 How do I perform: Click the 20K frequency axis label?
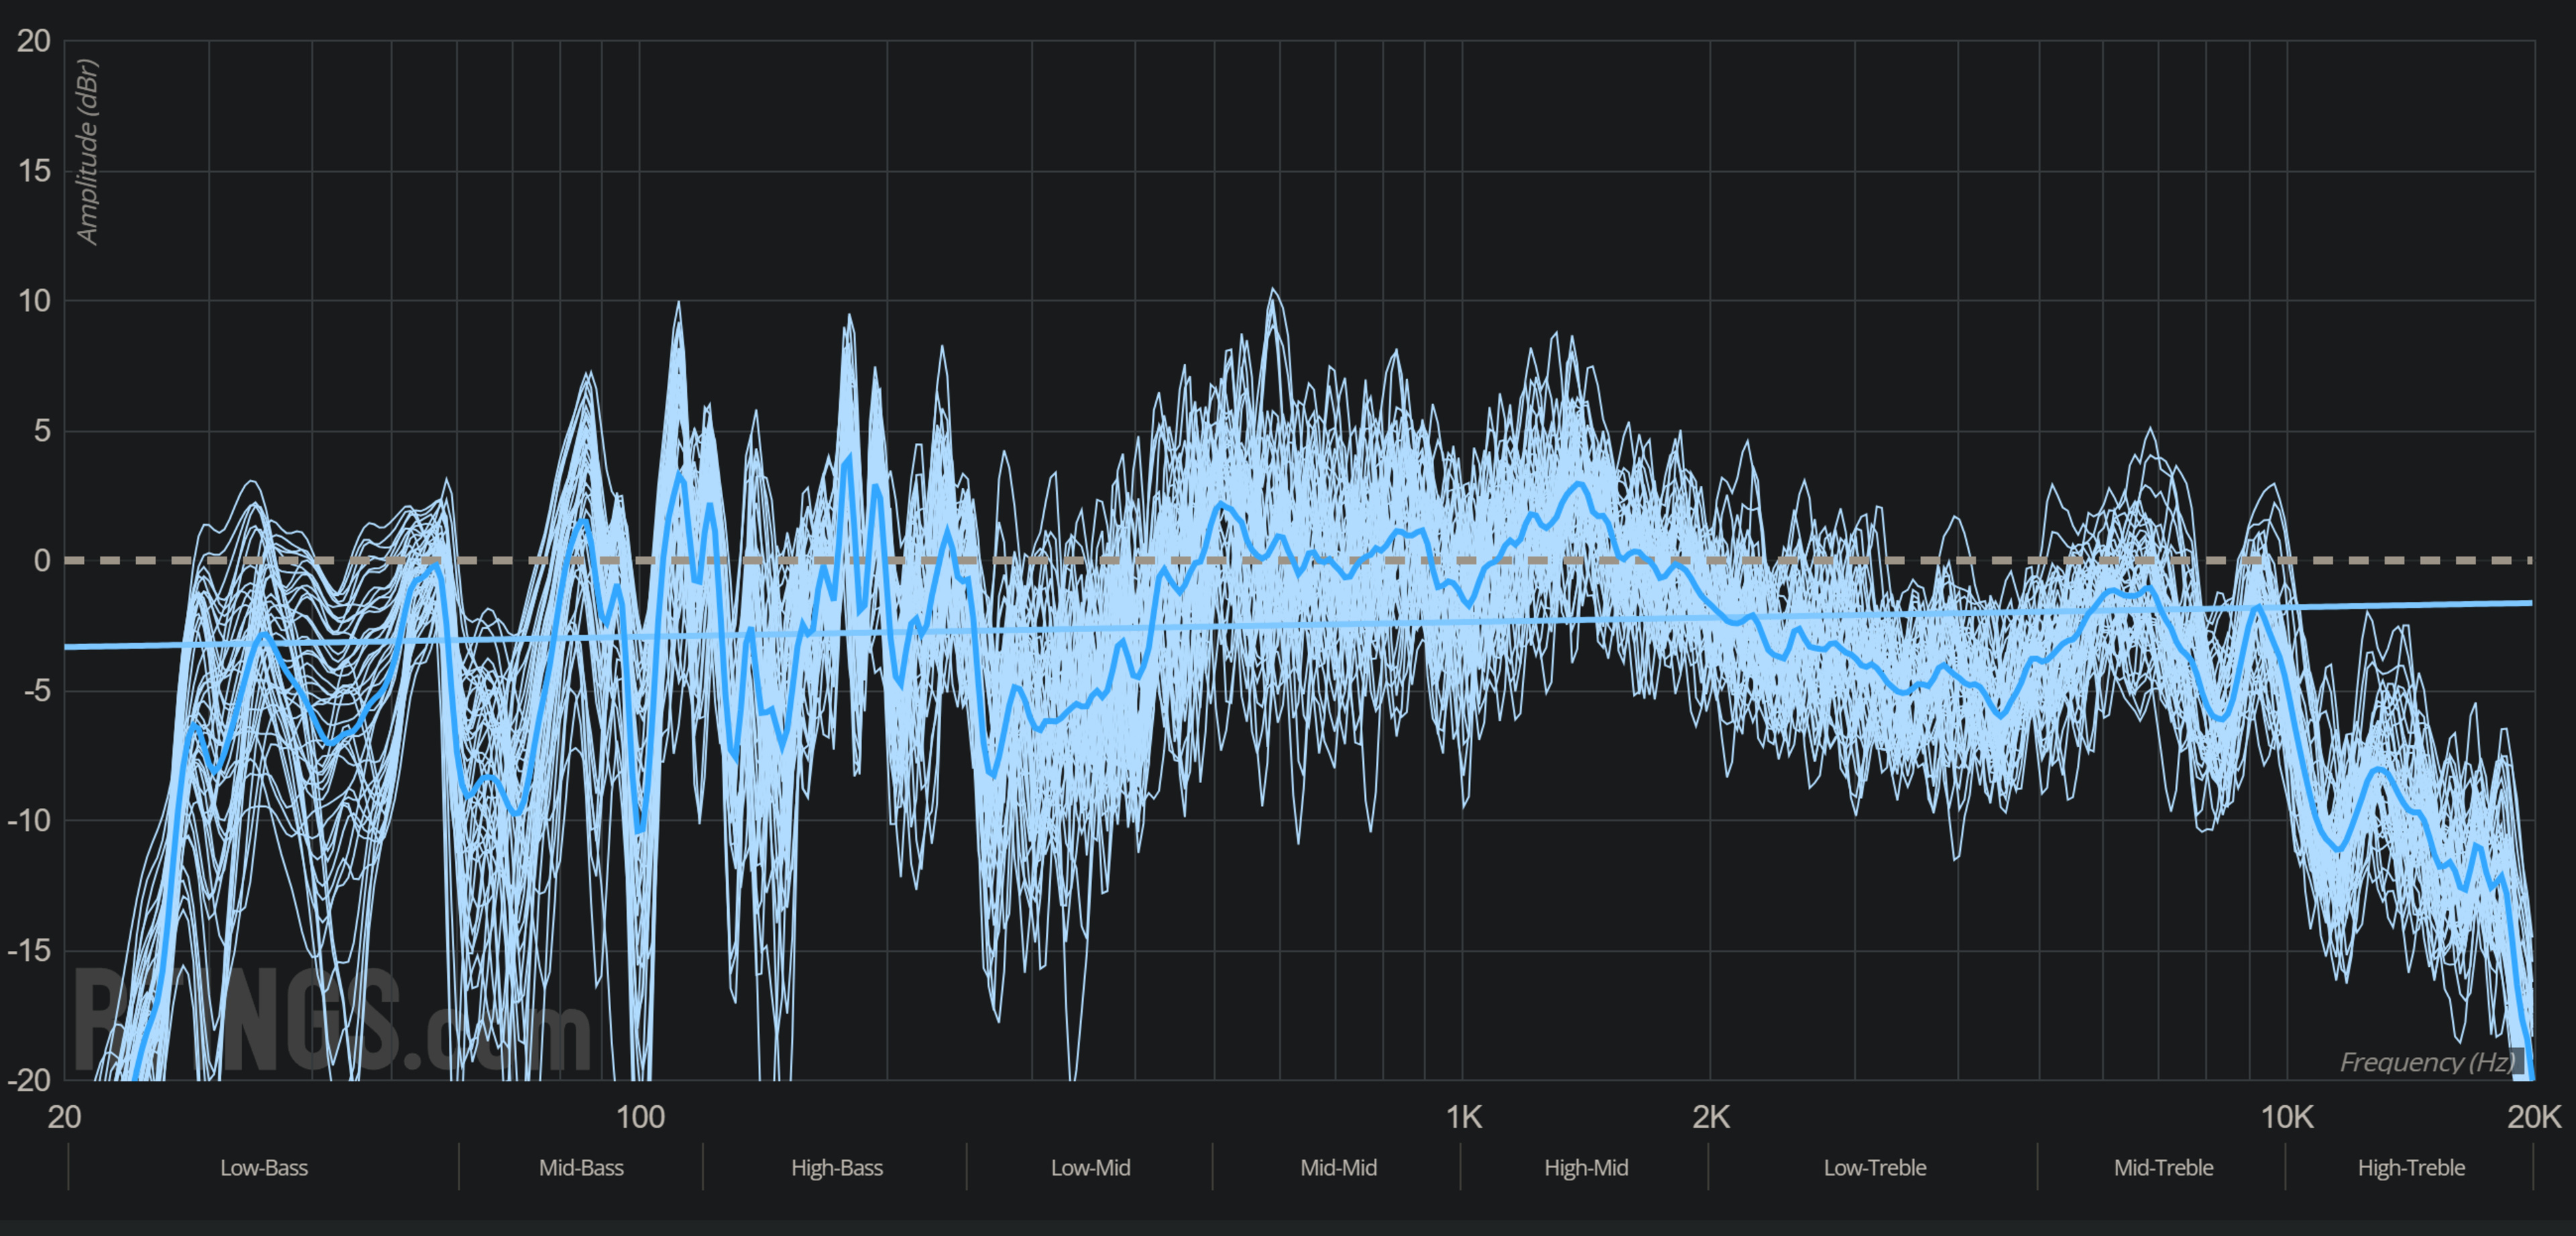tap(2534, 1117)
